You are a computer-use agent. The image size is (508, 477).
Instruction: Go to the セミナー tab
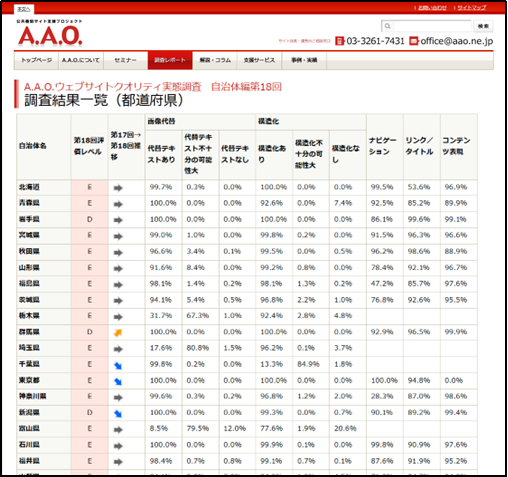tap(126, 60)
